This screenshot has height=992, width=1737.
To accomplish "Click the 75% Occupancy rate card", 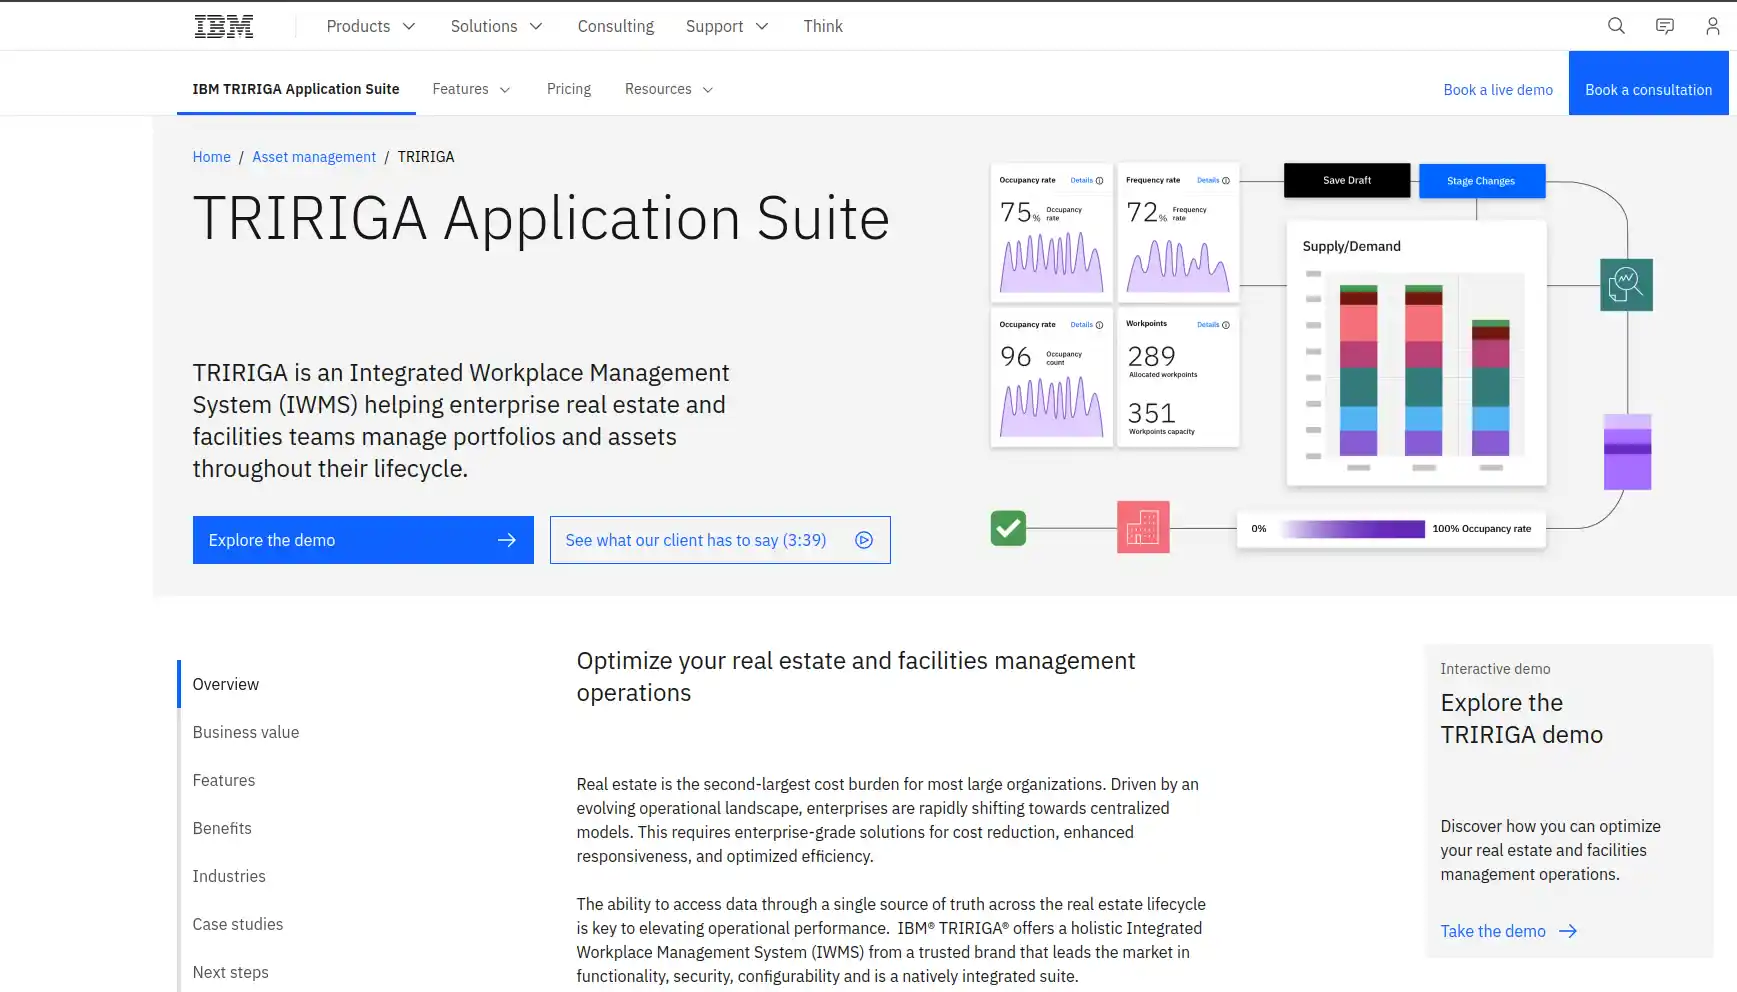I will click(x=1051, y=232).
